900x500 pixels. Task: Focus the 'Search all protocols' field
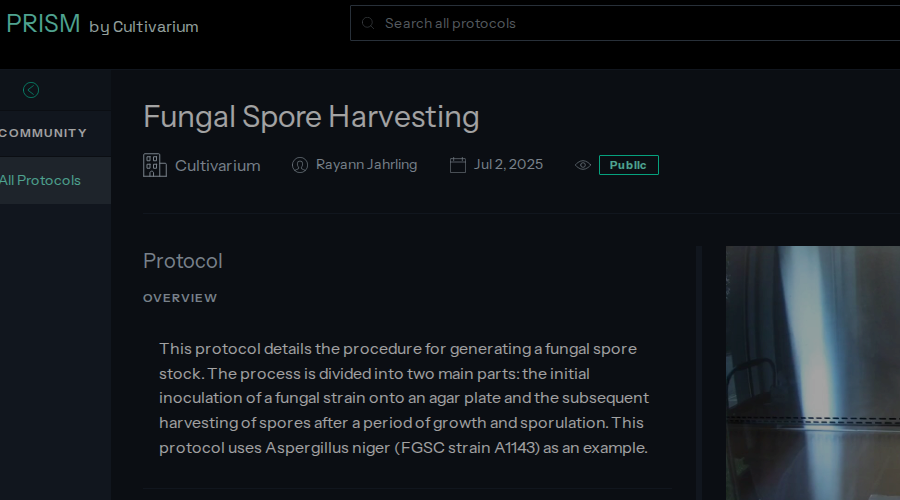click(620, 23)
